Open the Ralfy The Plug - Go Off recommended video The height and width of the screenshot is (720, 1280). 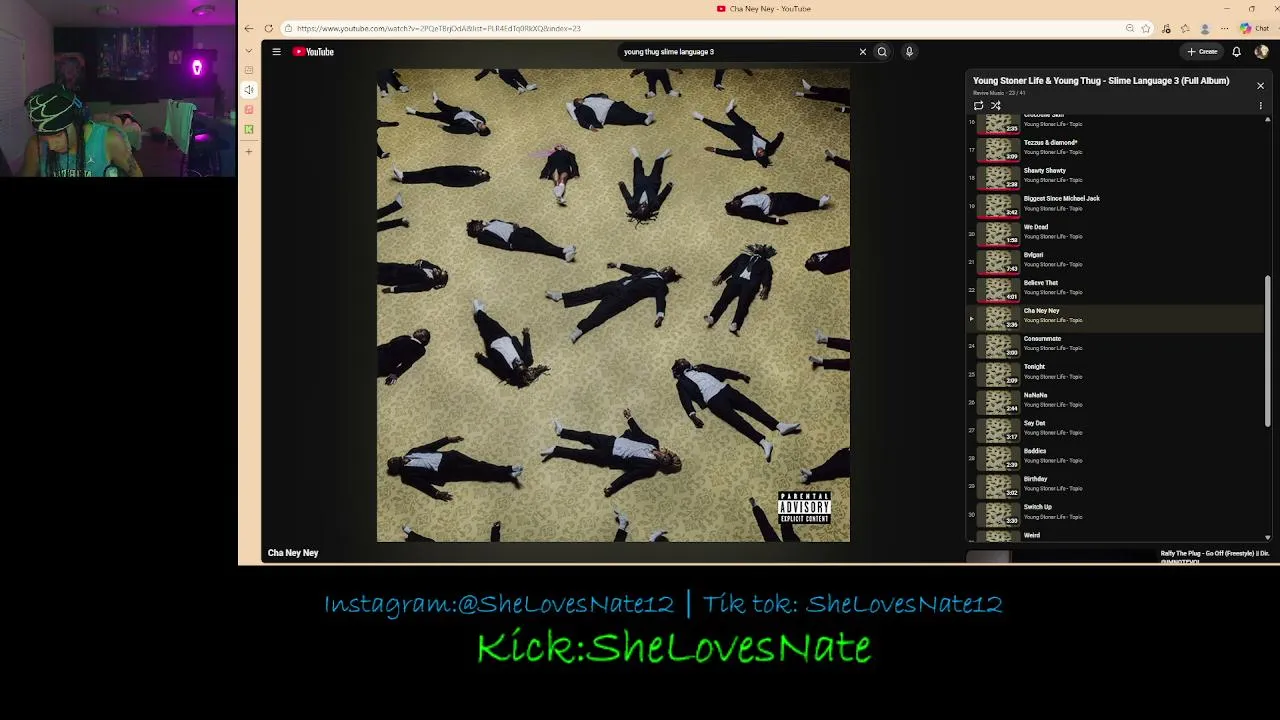(1215, 555)
